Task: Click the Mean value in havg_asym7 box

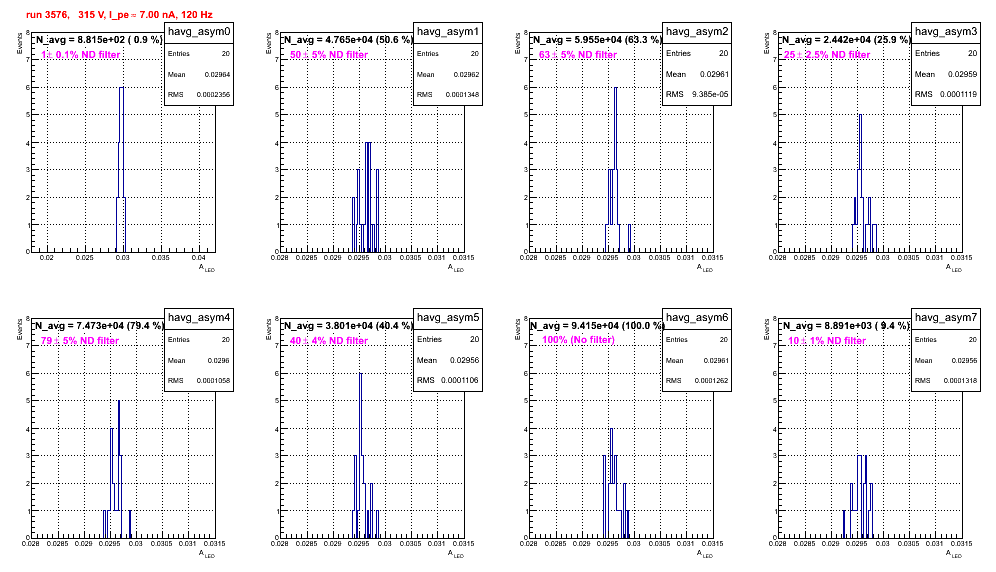Action: 965,361
